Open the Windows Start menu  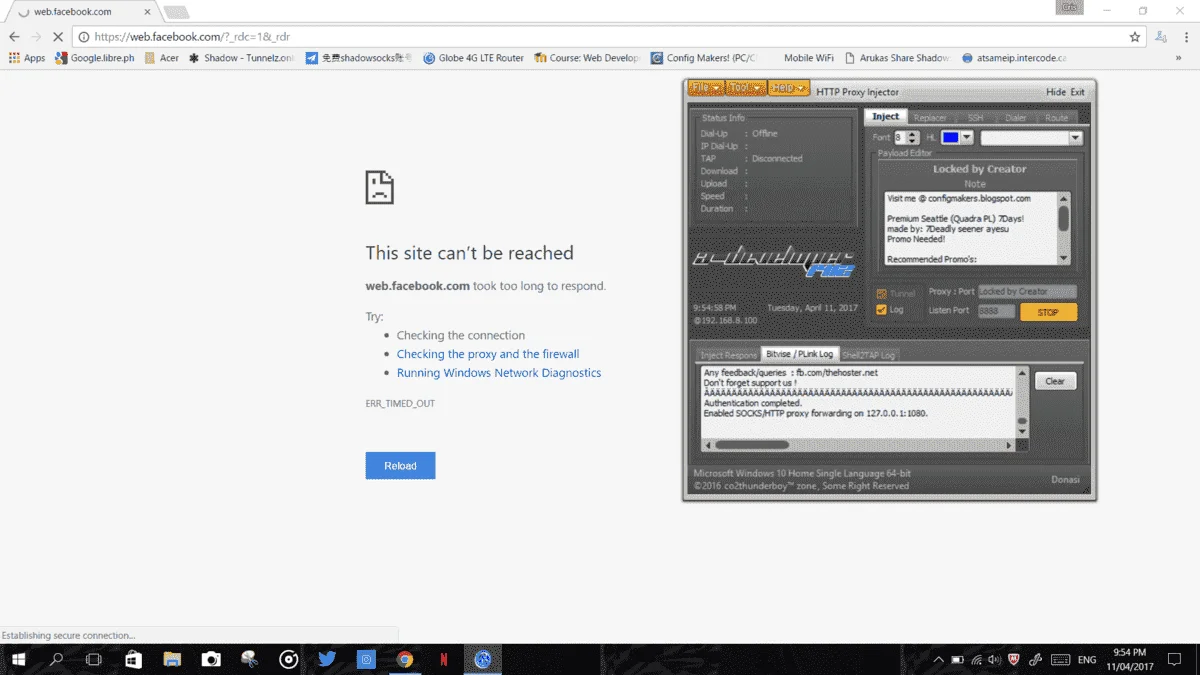click(x=18, y=659)
